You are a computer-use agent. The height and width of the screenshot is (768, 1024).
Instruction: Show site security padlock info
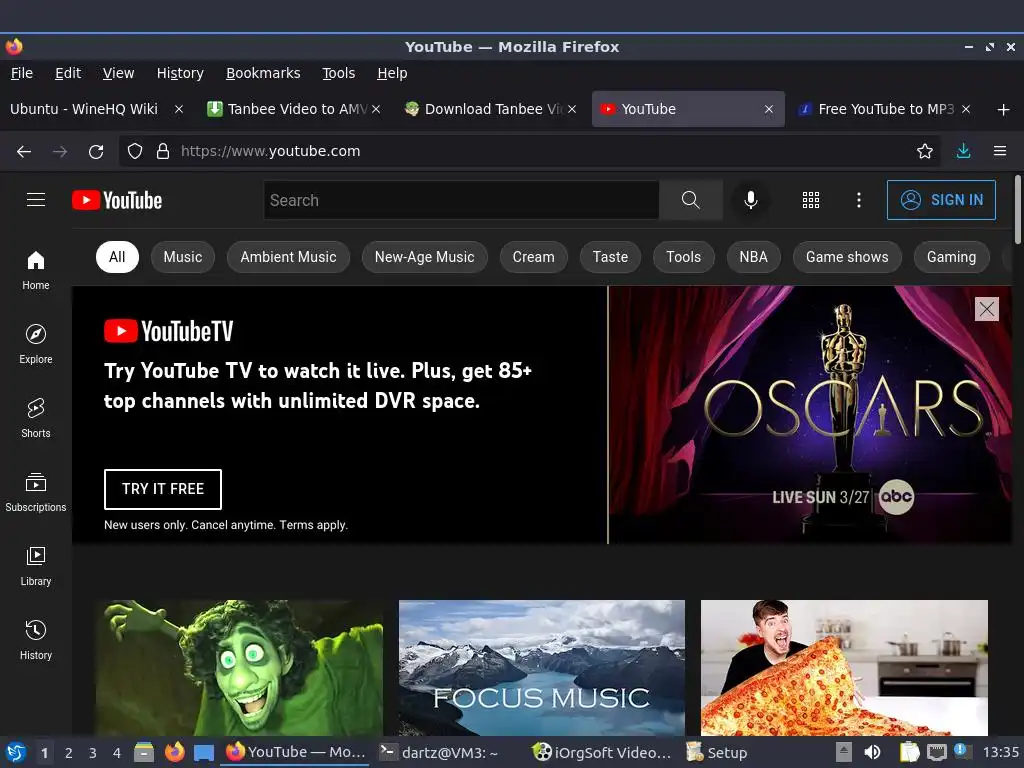click(x=163, y=152)
